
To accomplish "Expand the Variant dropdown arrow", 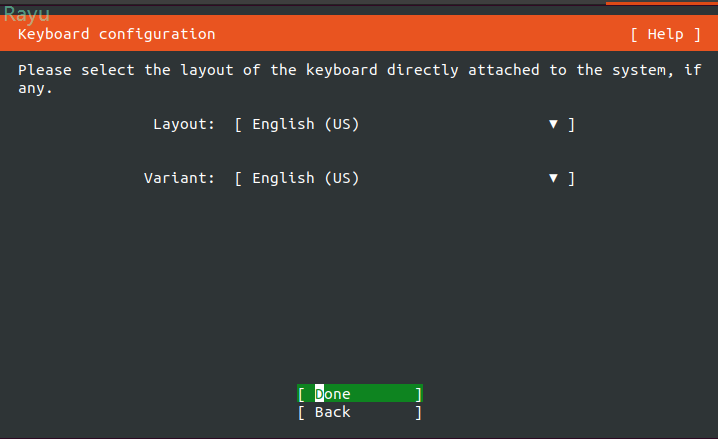I will tap(553, 178).
